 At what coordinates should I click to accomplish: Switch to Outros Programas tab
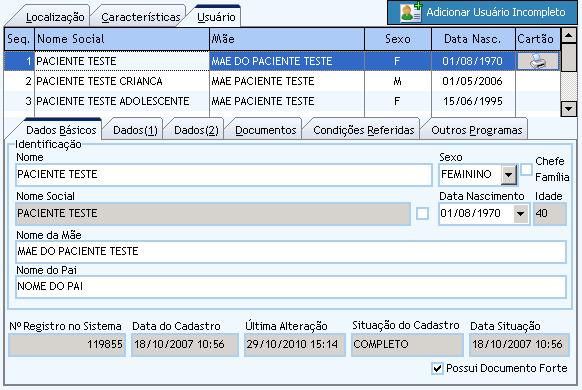pos(477,130)
